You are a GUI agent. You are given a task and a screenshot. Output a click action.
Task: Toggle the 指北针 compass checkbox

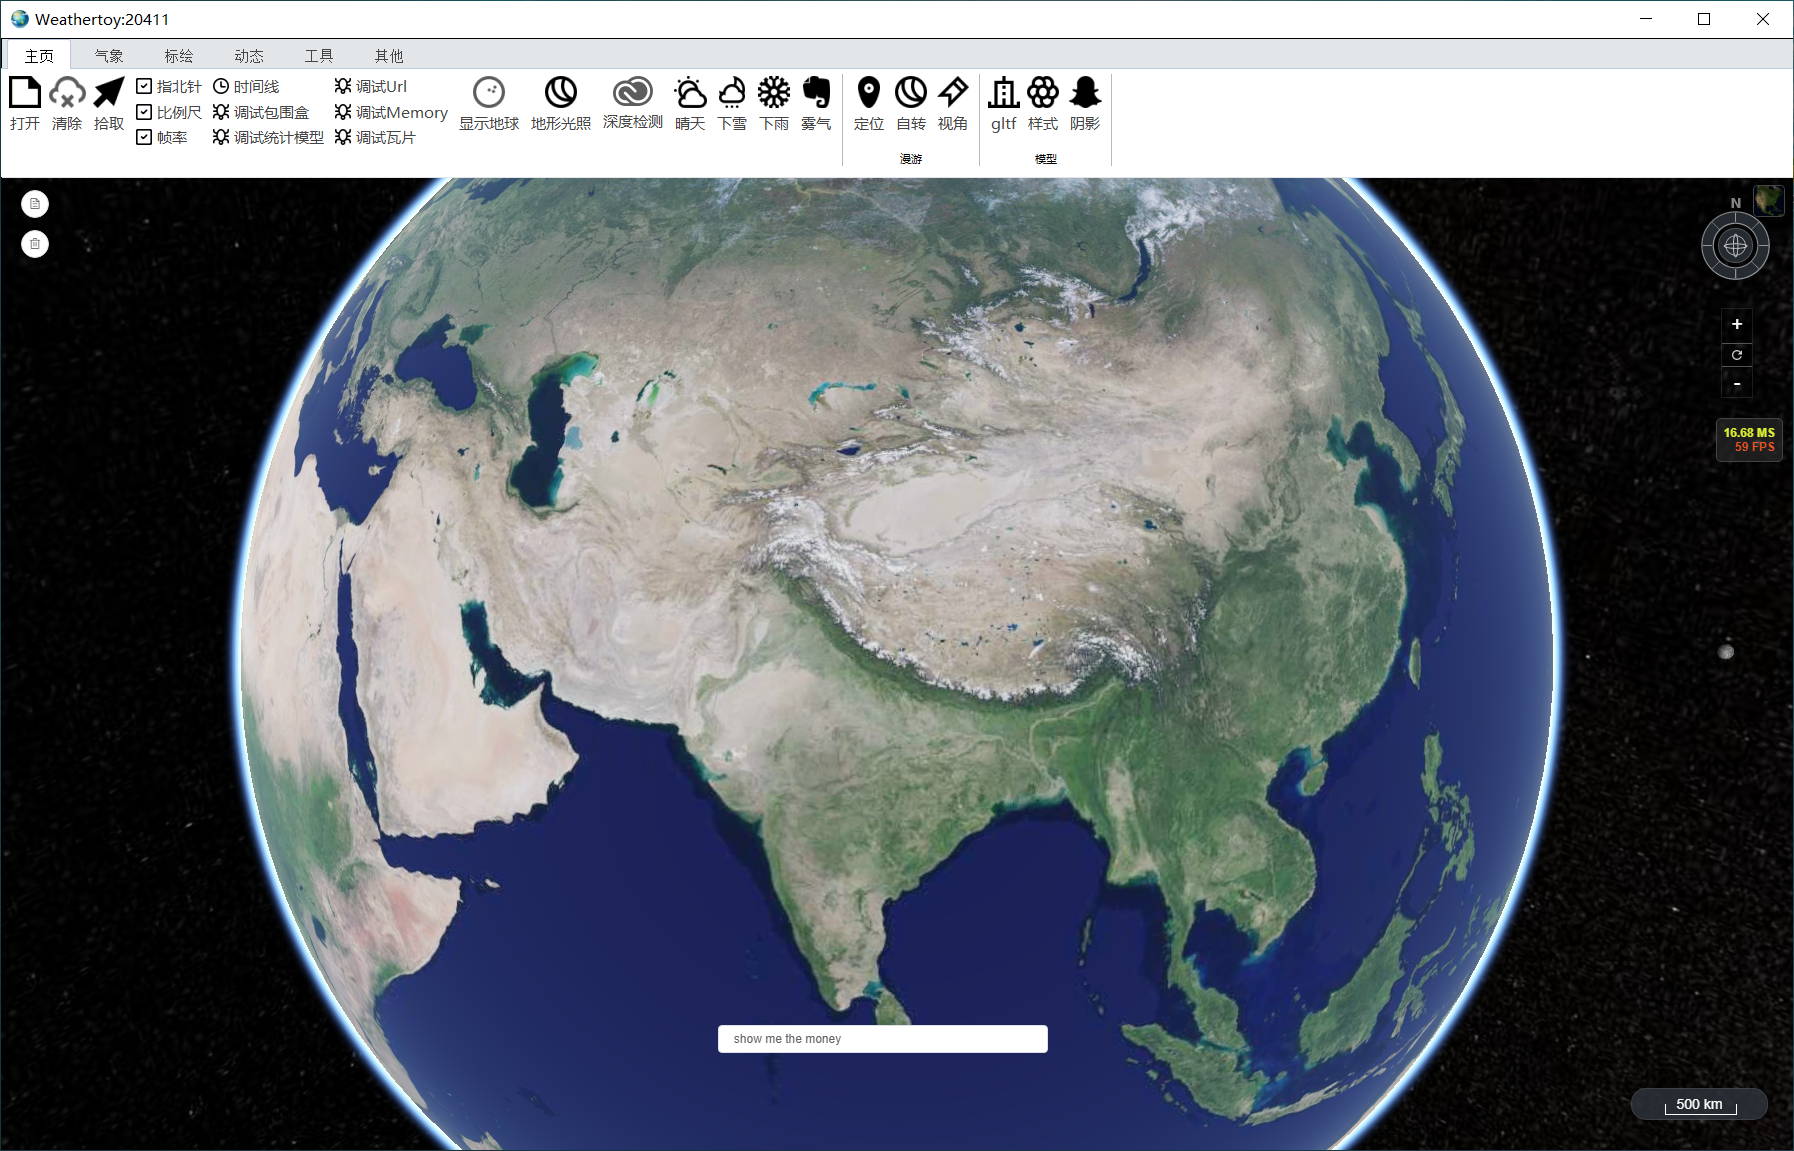coord(144,87)
